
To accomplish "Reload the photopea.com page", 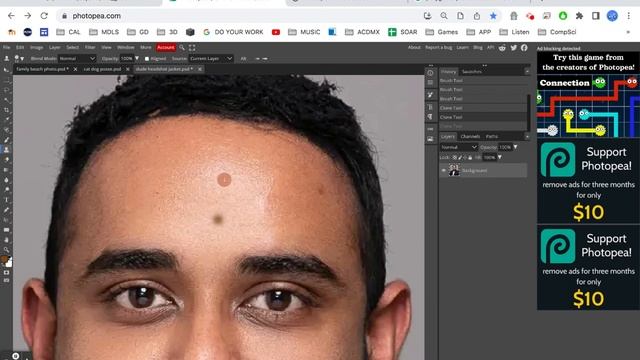I will click(44, 16).
